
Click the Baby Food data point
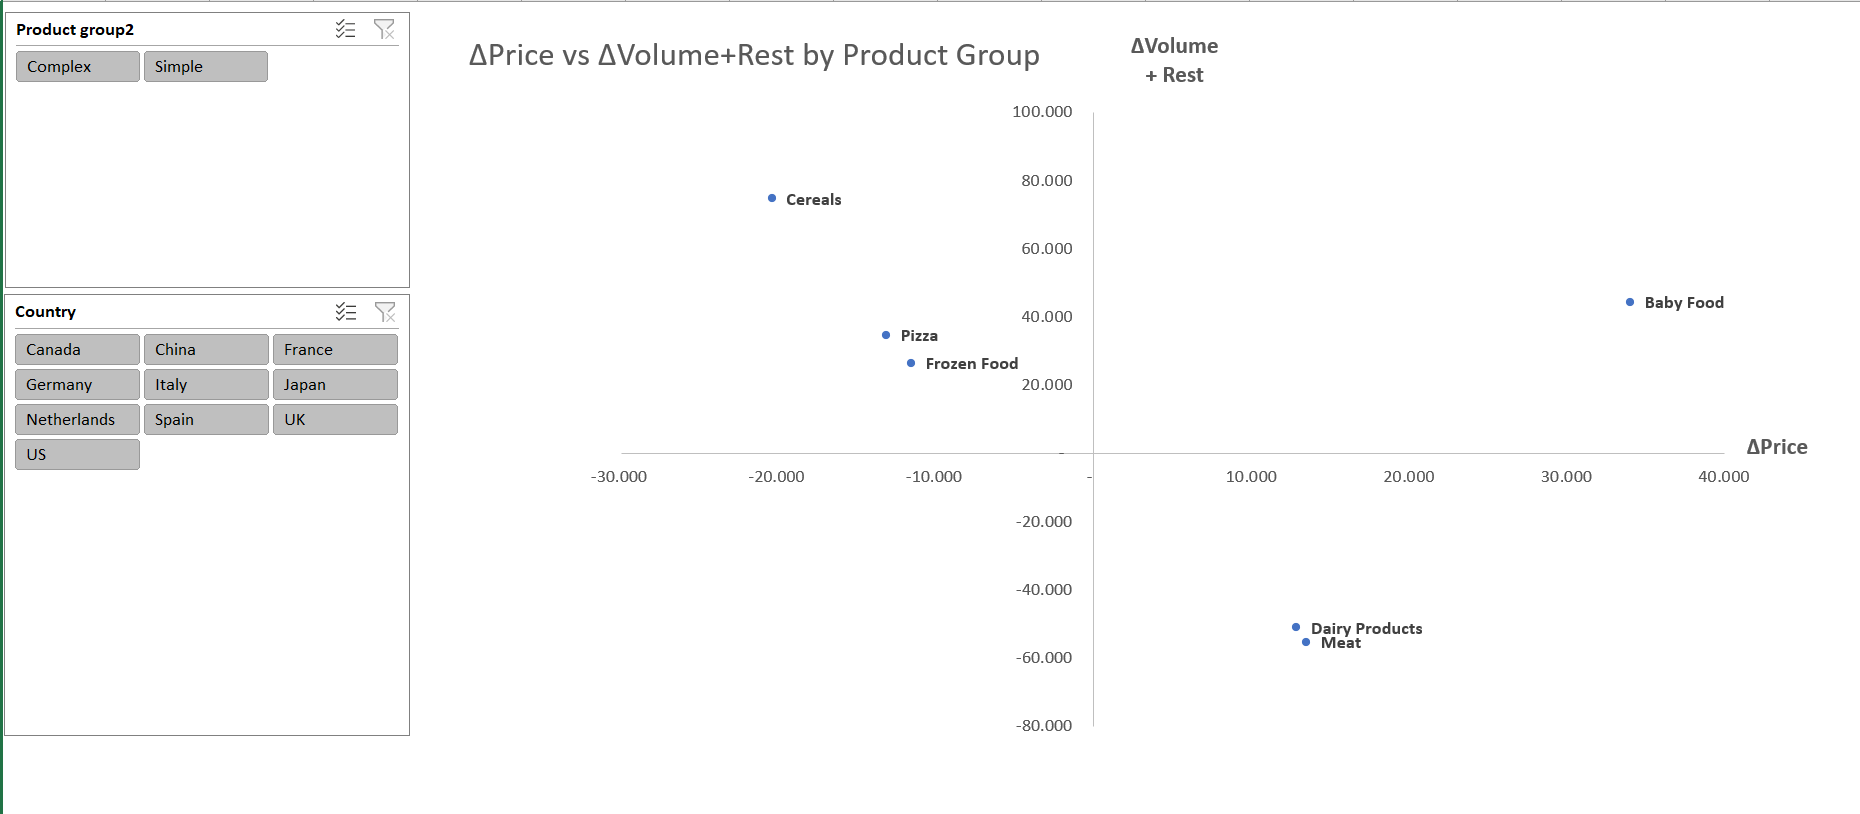1630,302
